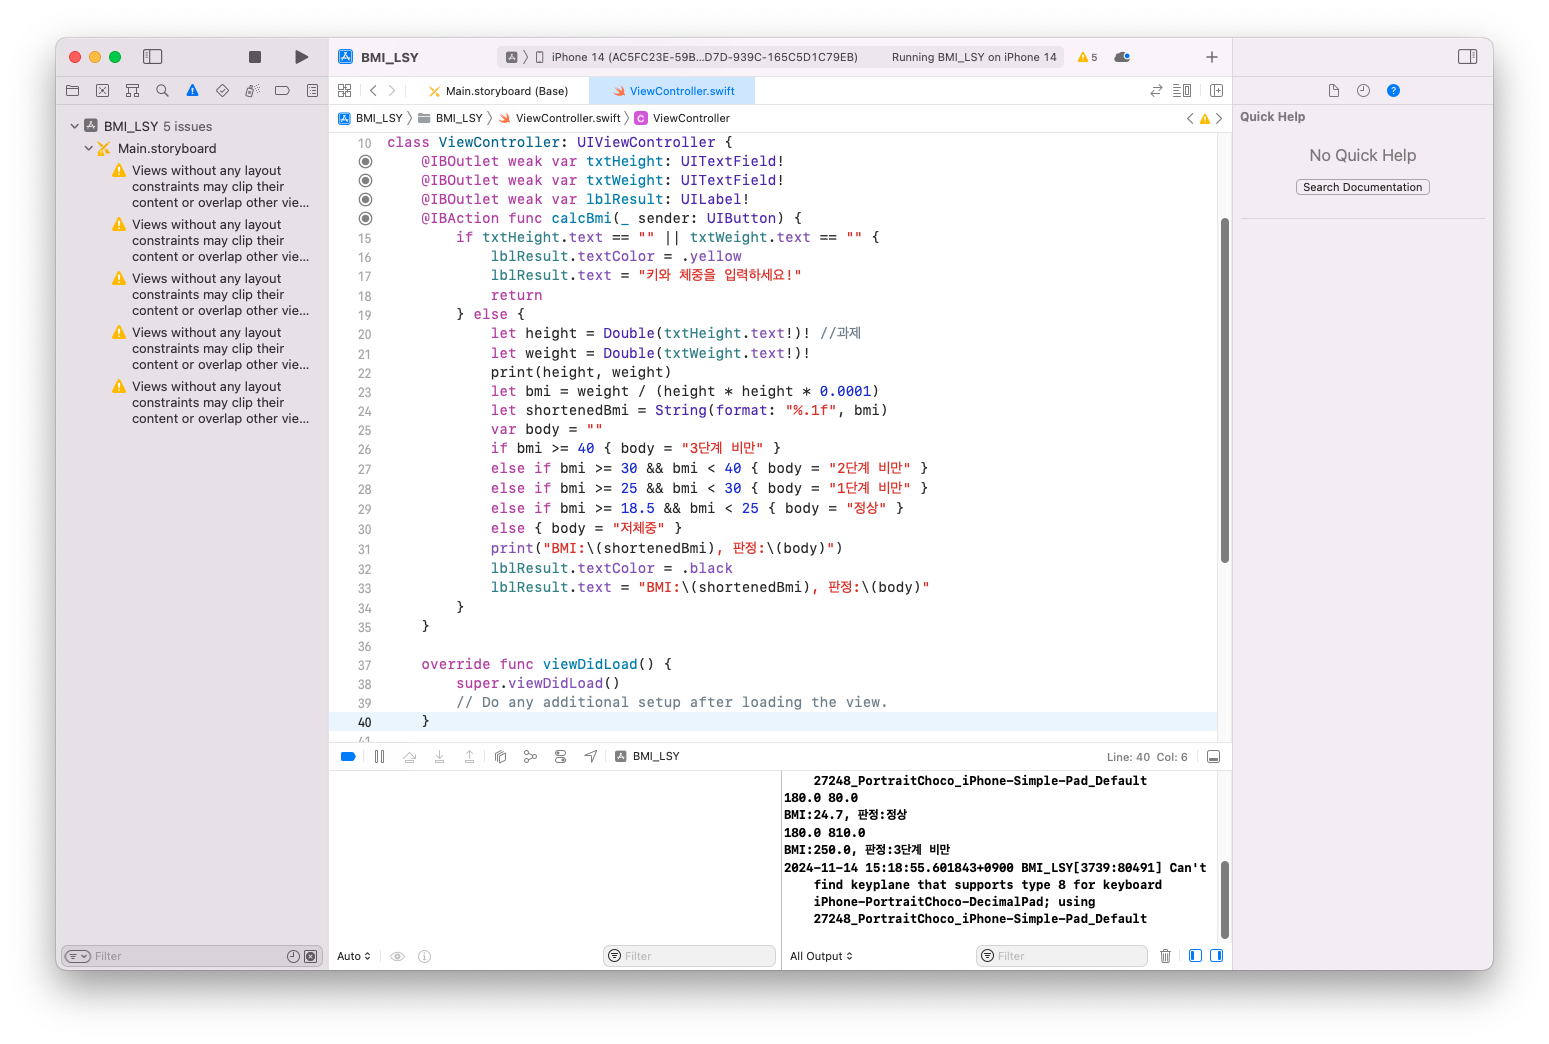Go forward in editor history
Screen dimensions: 1549x1044
[392, 91]
